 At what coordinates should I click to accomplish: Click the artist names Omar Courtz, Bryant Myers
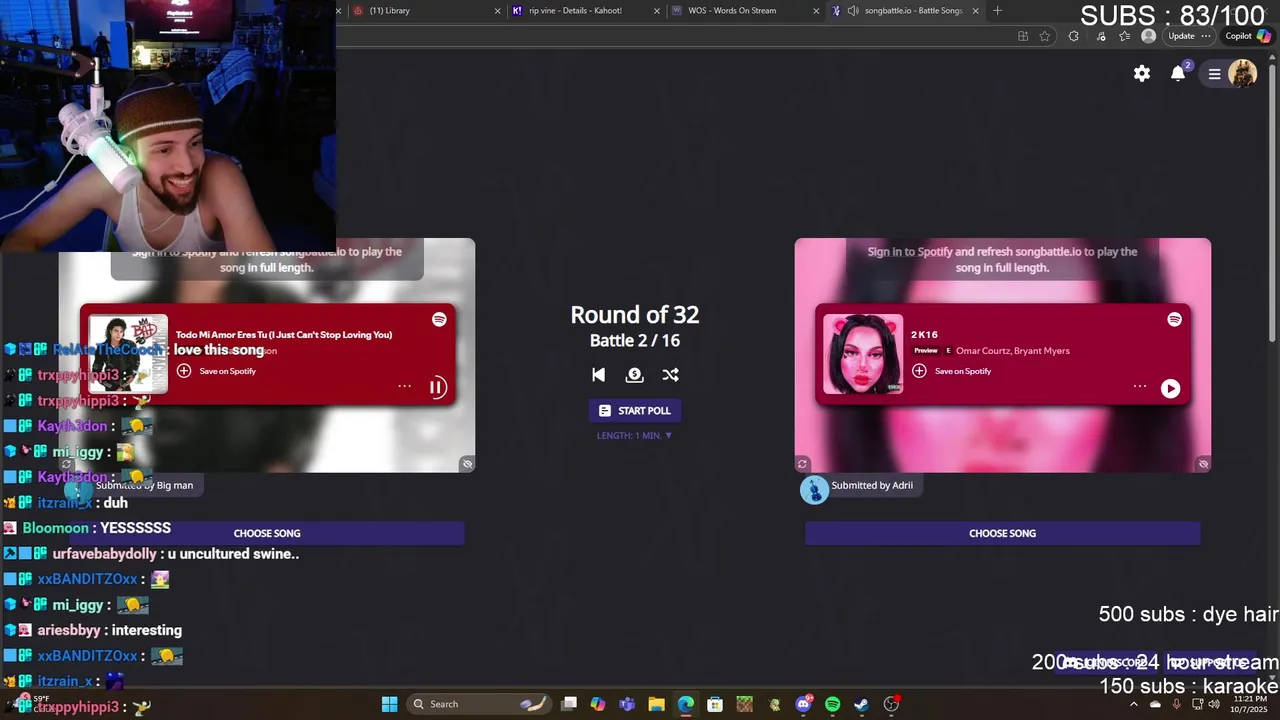[x=1012, y=351]
